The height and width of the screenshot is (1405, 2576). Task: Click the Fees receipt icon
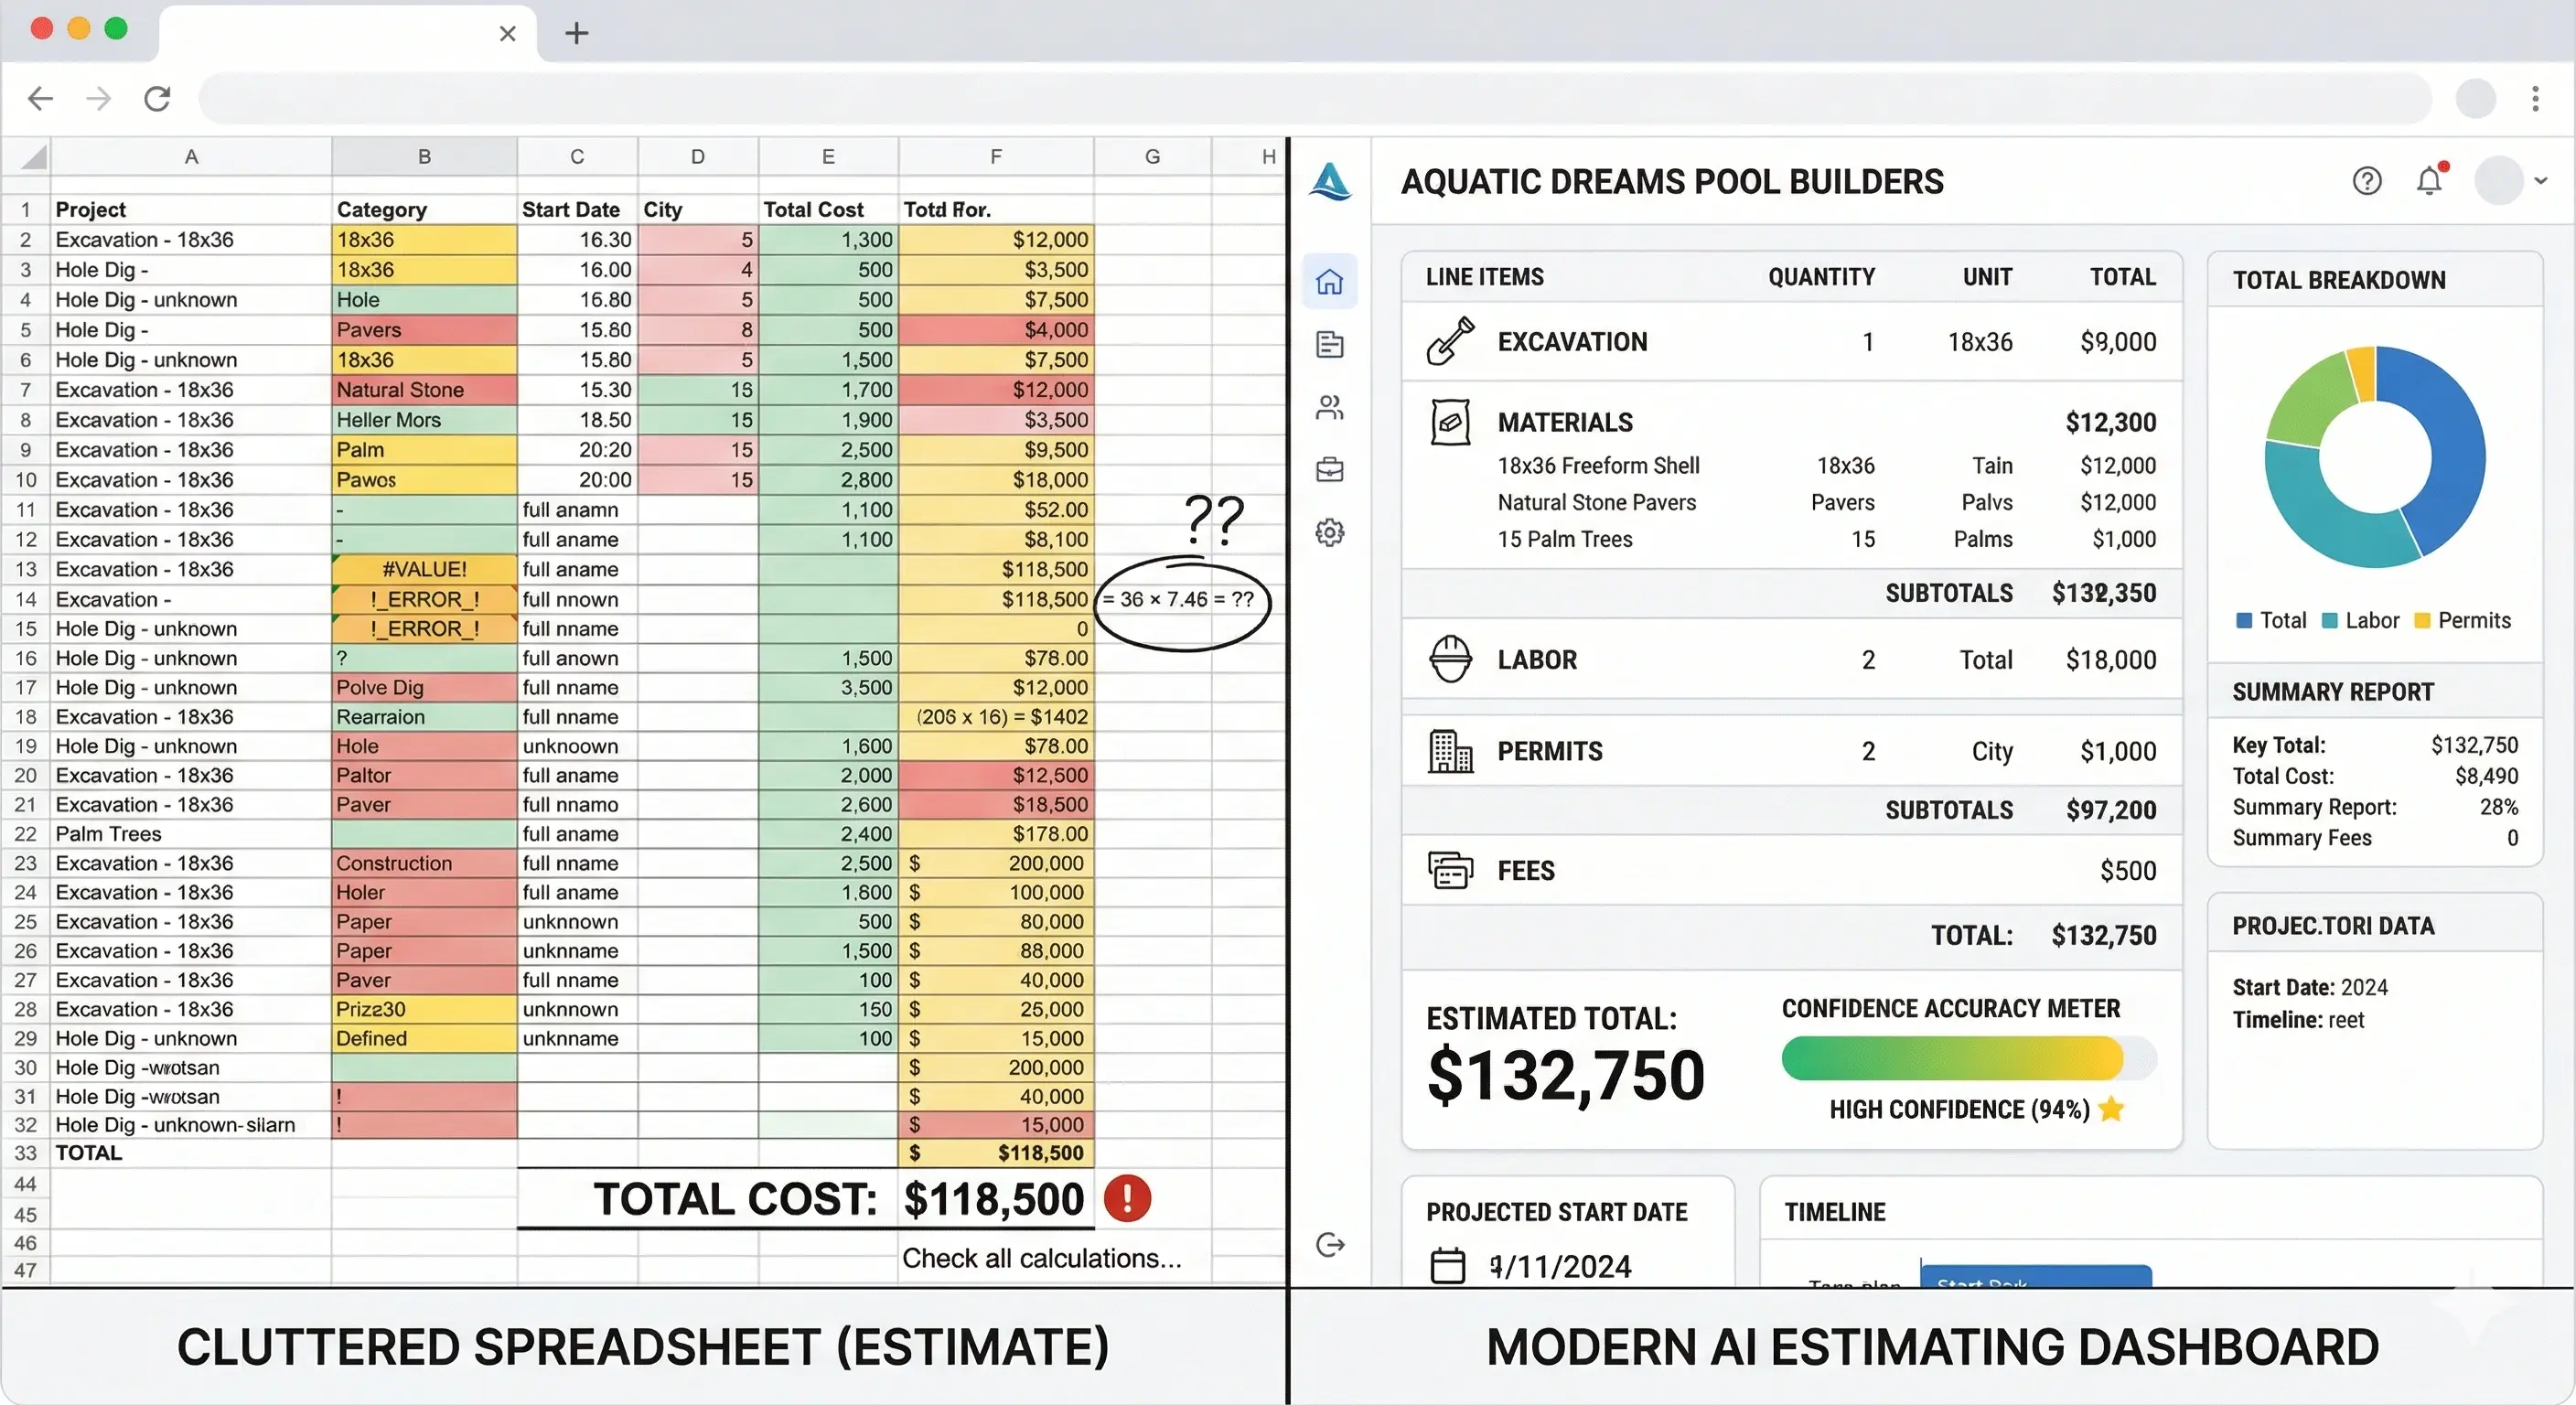1452,869
